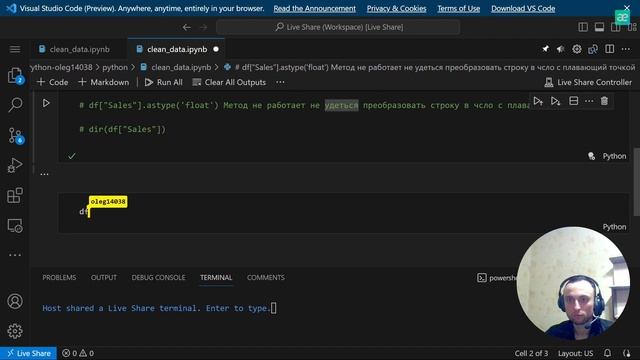This screenshot has height=360, width=640.
Task: Open the Extensions view
Action: 15,195
